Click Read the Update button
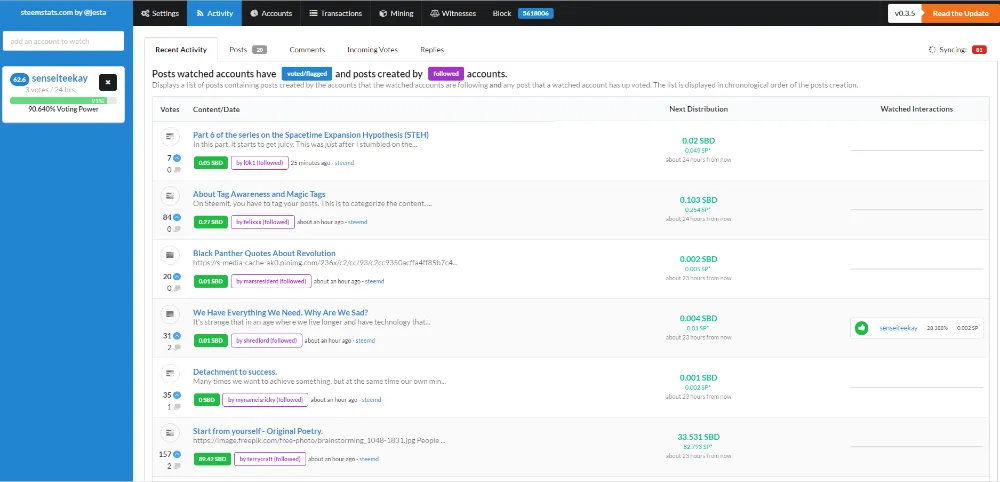This screenshot has width=1000, height=482. [960, 13]
